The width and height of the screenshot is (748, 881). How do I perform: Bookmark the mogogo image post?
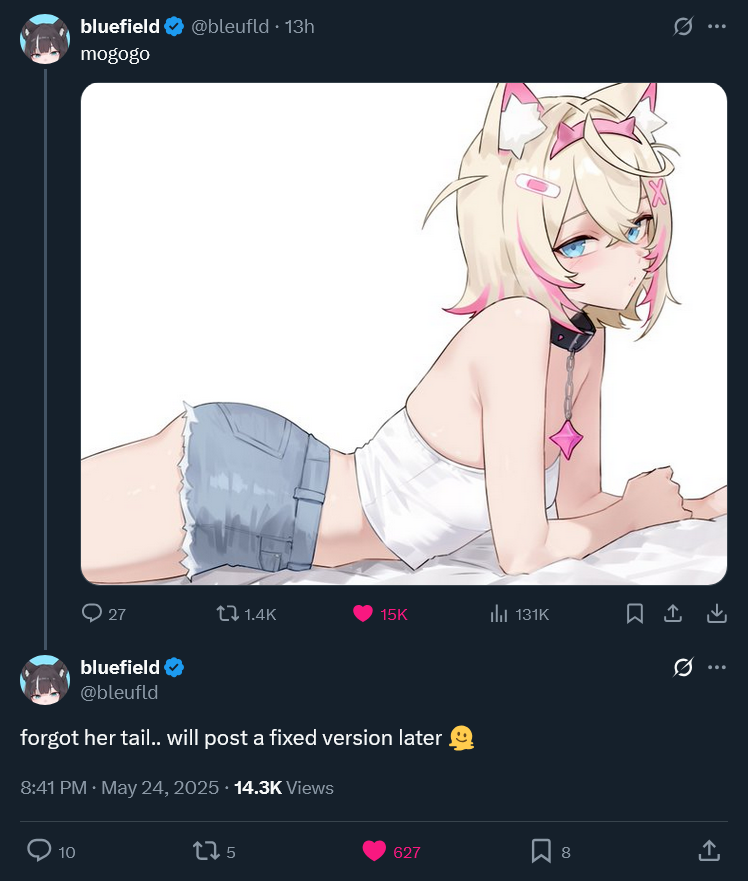tap(634, 613)
